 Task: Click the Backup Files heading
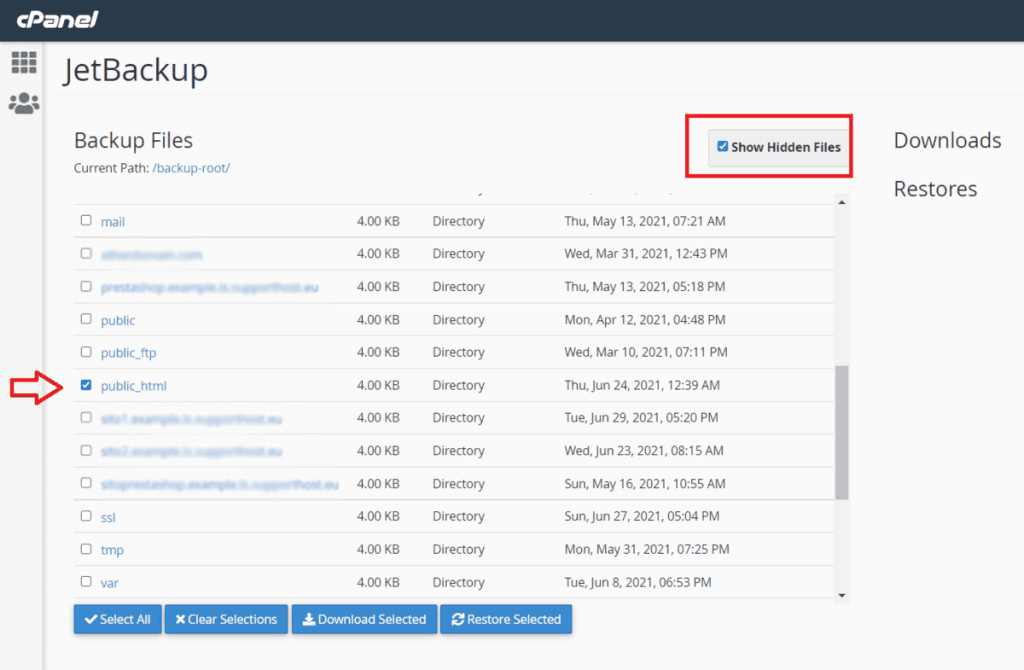(x=133, y=140)
